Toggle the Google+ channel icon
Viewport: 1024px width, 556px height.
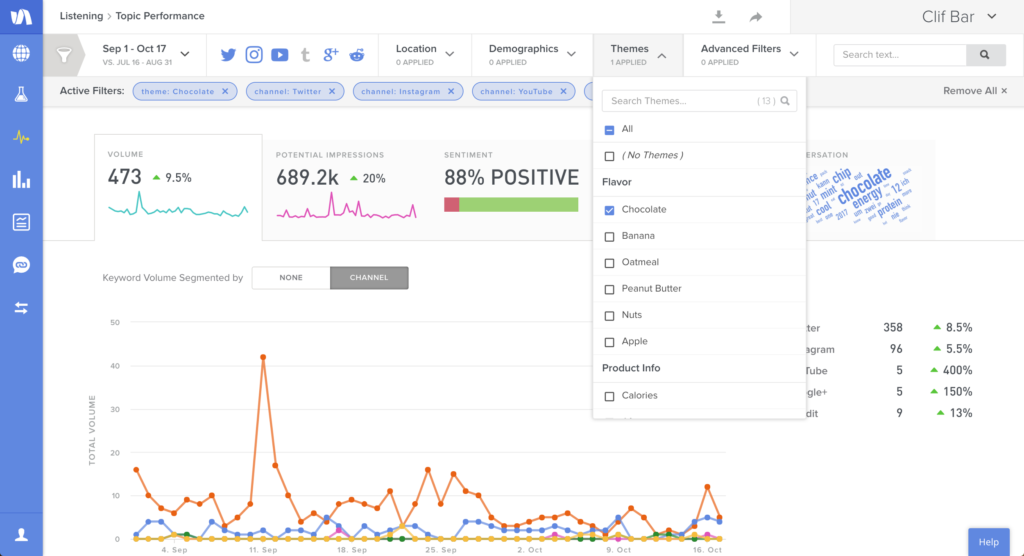point(330,55)
